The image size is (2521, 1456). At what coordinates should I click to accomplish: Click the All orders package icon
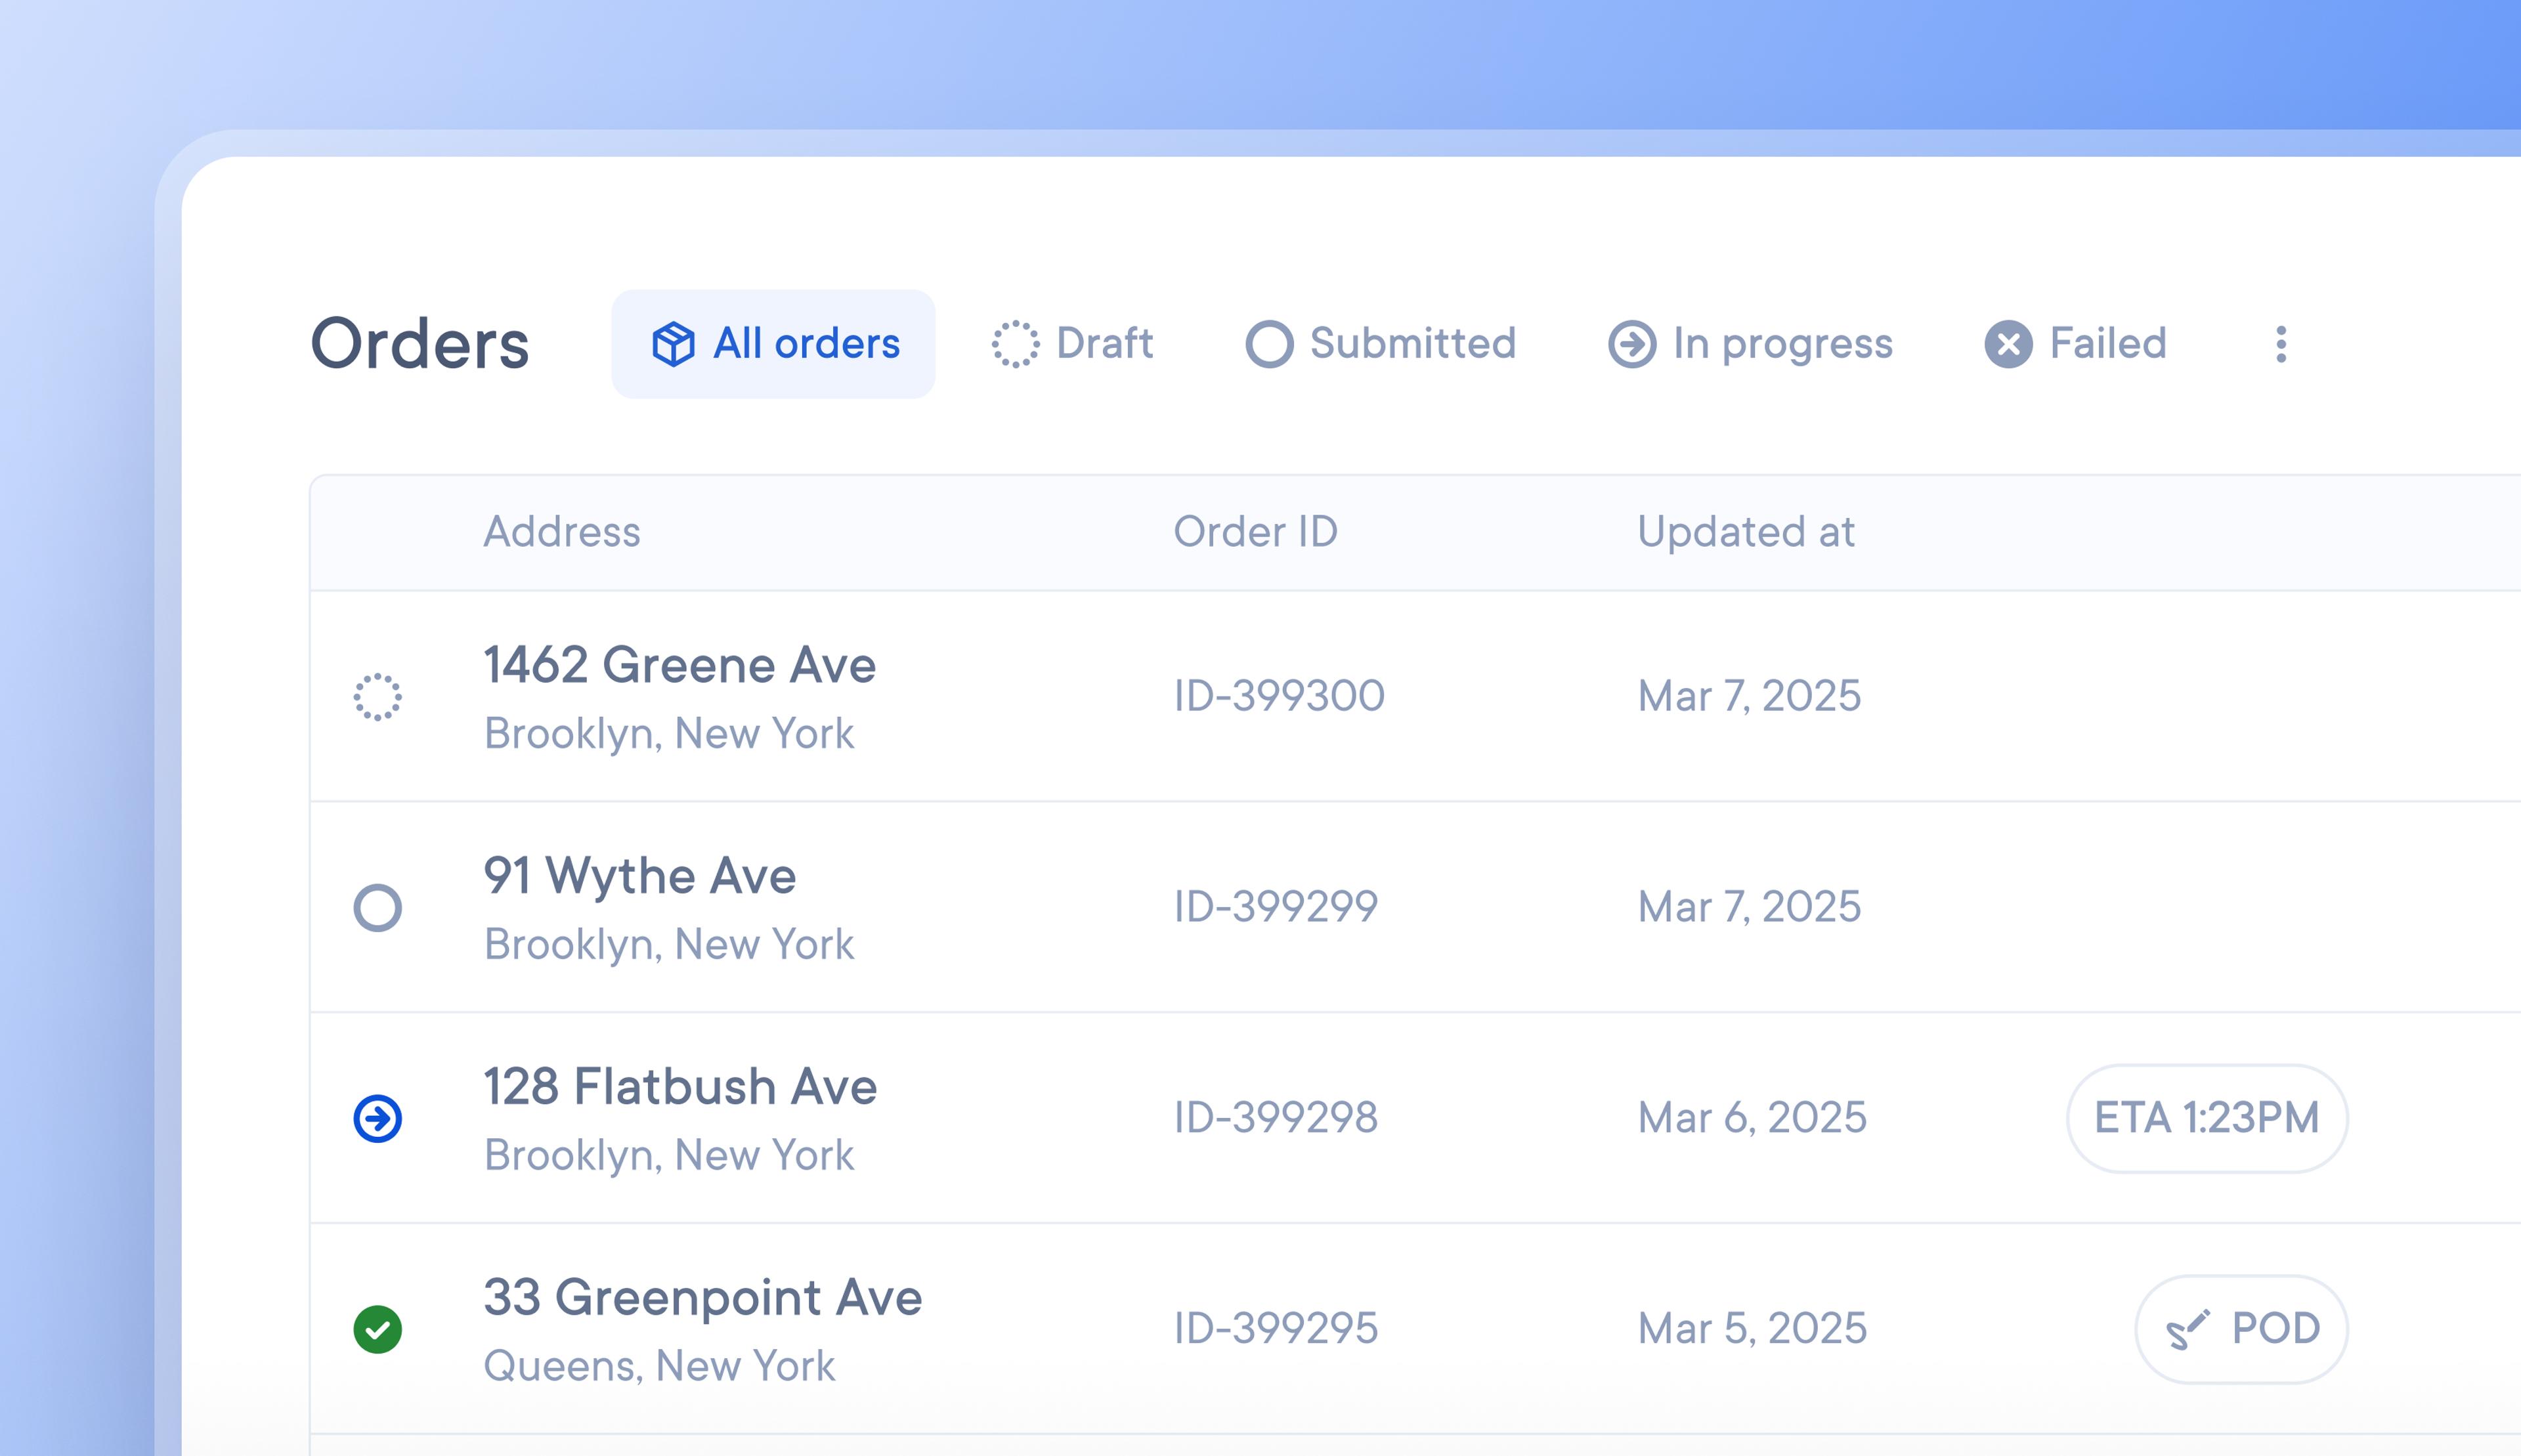click(x=673, y=344)
